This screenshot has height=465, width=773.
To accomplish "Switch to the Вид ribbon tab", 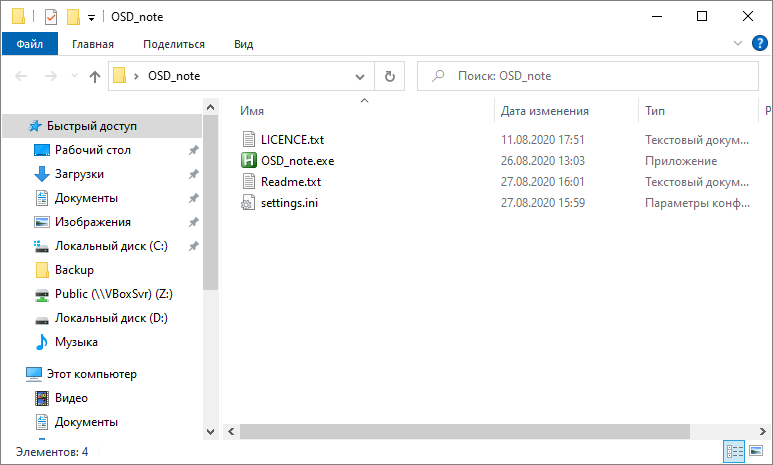I will (244, 44).
